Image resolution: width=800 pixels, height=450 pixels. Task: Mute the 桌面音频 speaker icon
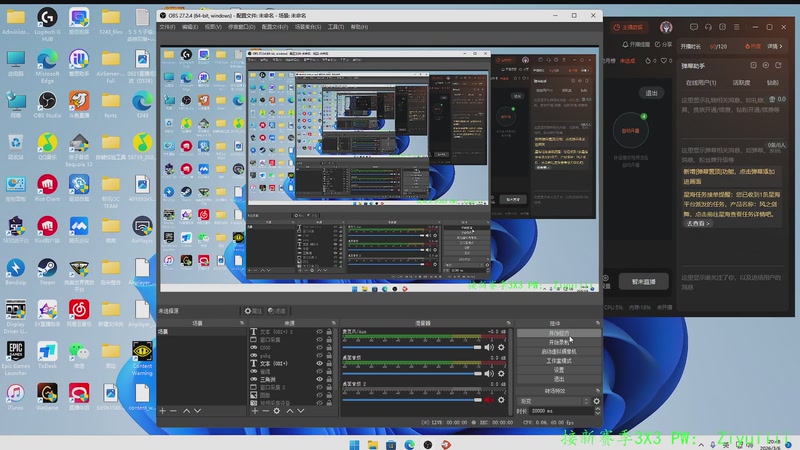coord(489,373)
